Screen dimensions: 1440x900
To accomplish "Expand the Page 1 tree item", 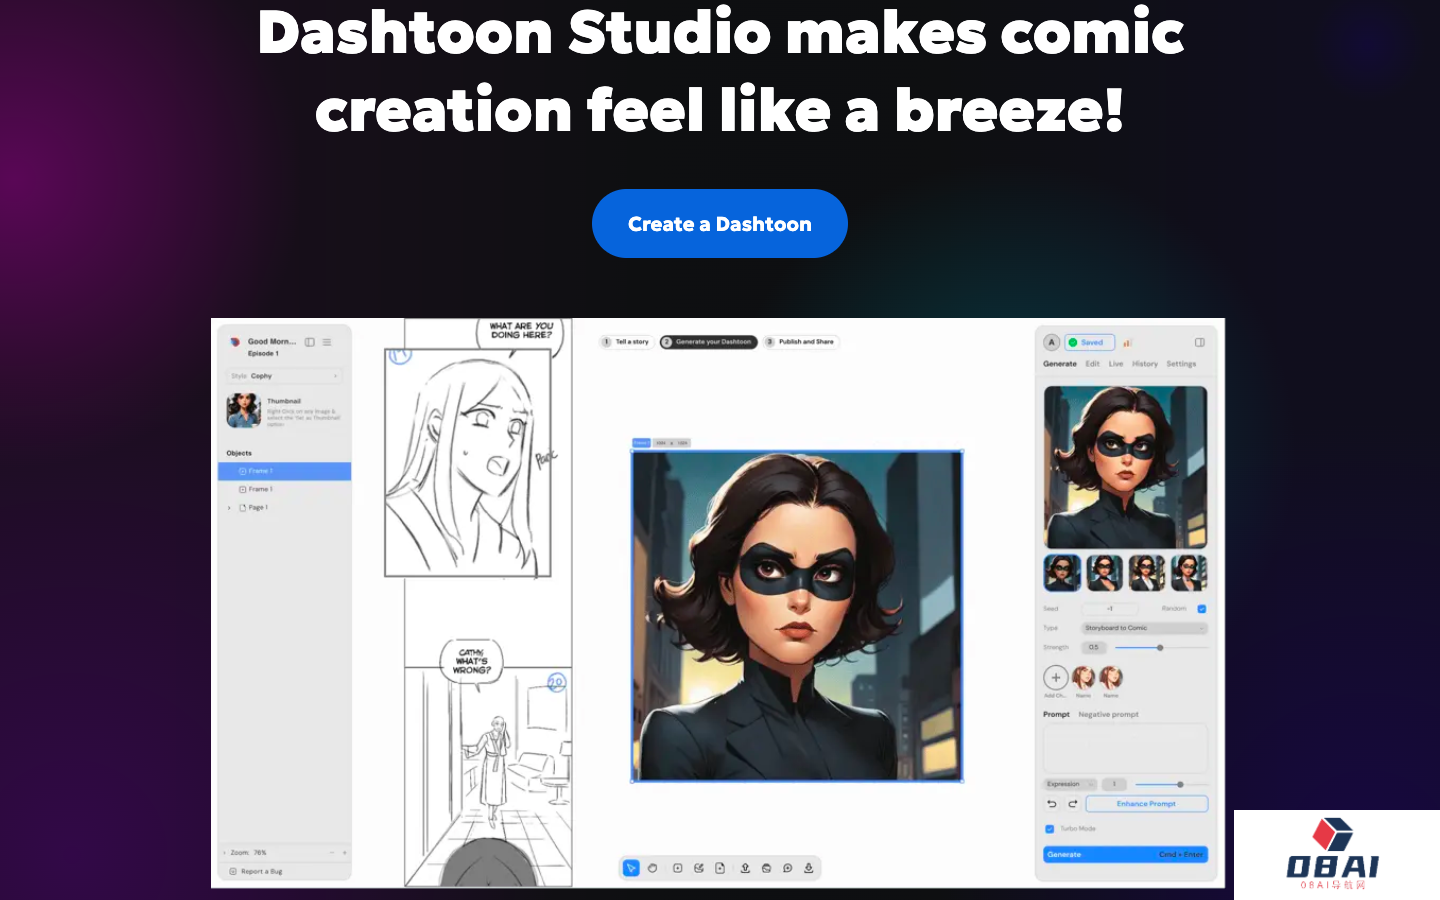I will [x=229, y=508].
